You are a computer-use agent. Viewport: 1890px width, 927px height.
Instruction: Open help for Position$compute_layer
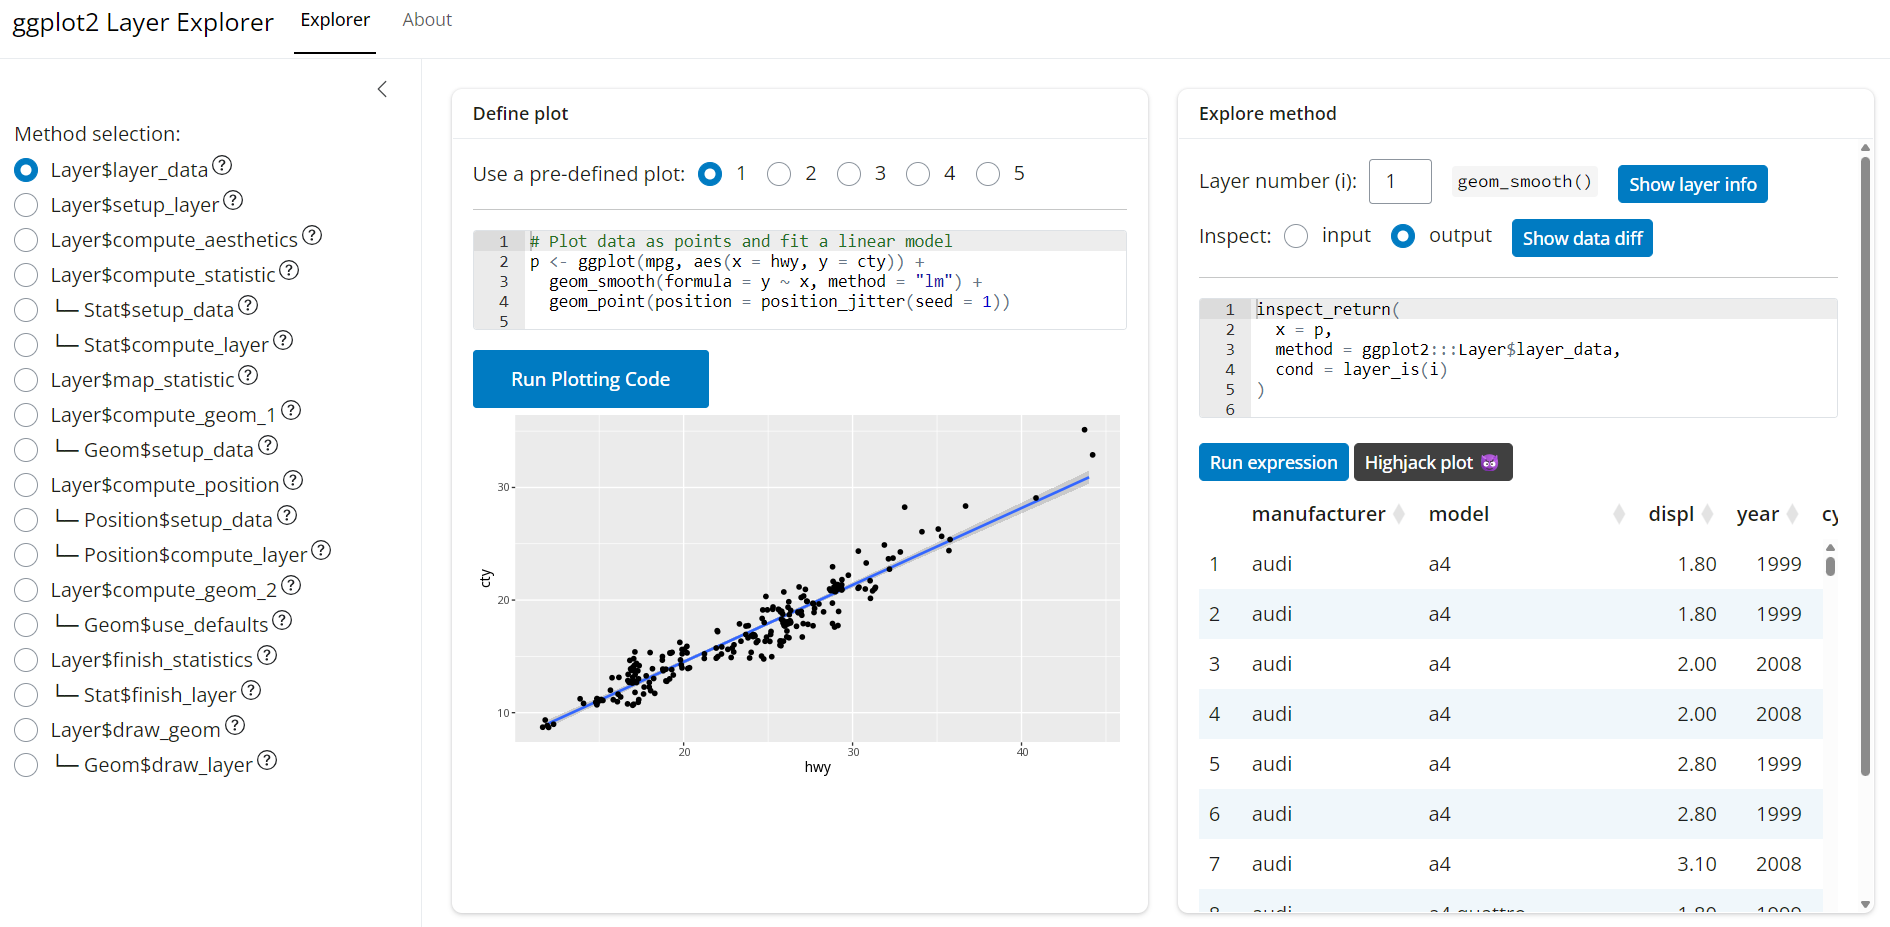pos(321,550)
